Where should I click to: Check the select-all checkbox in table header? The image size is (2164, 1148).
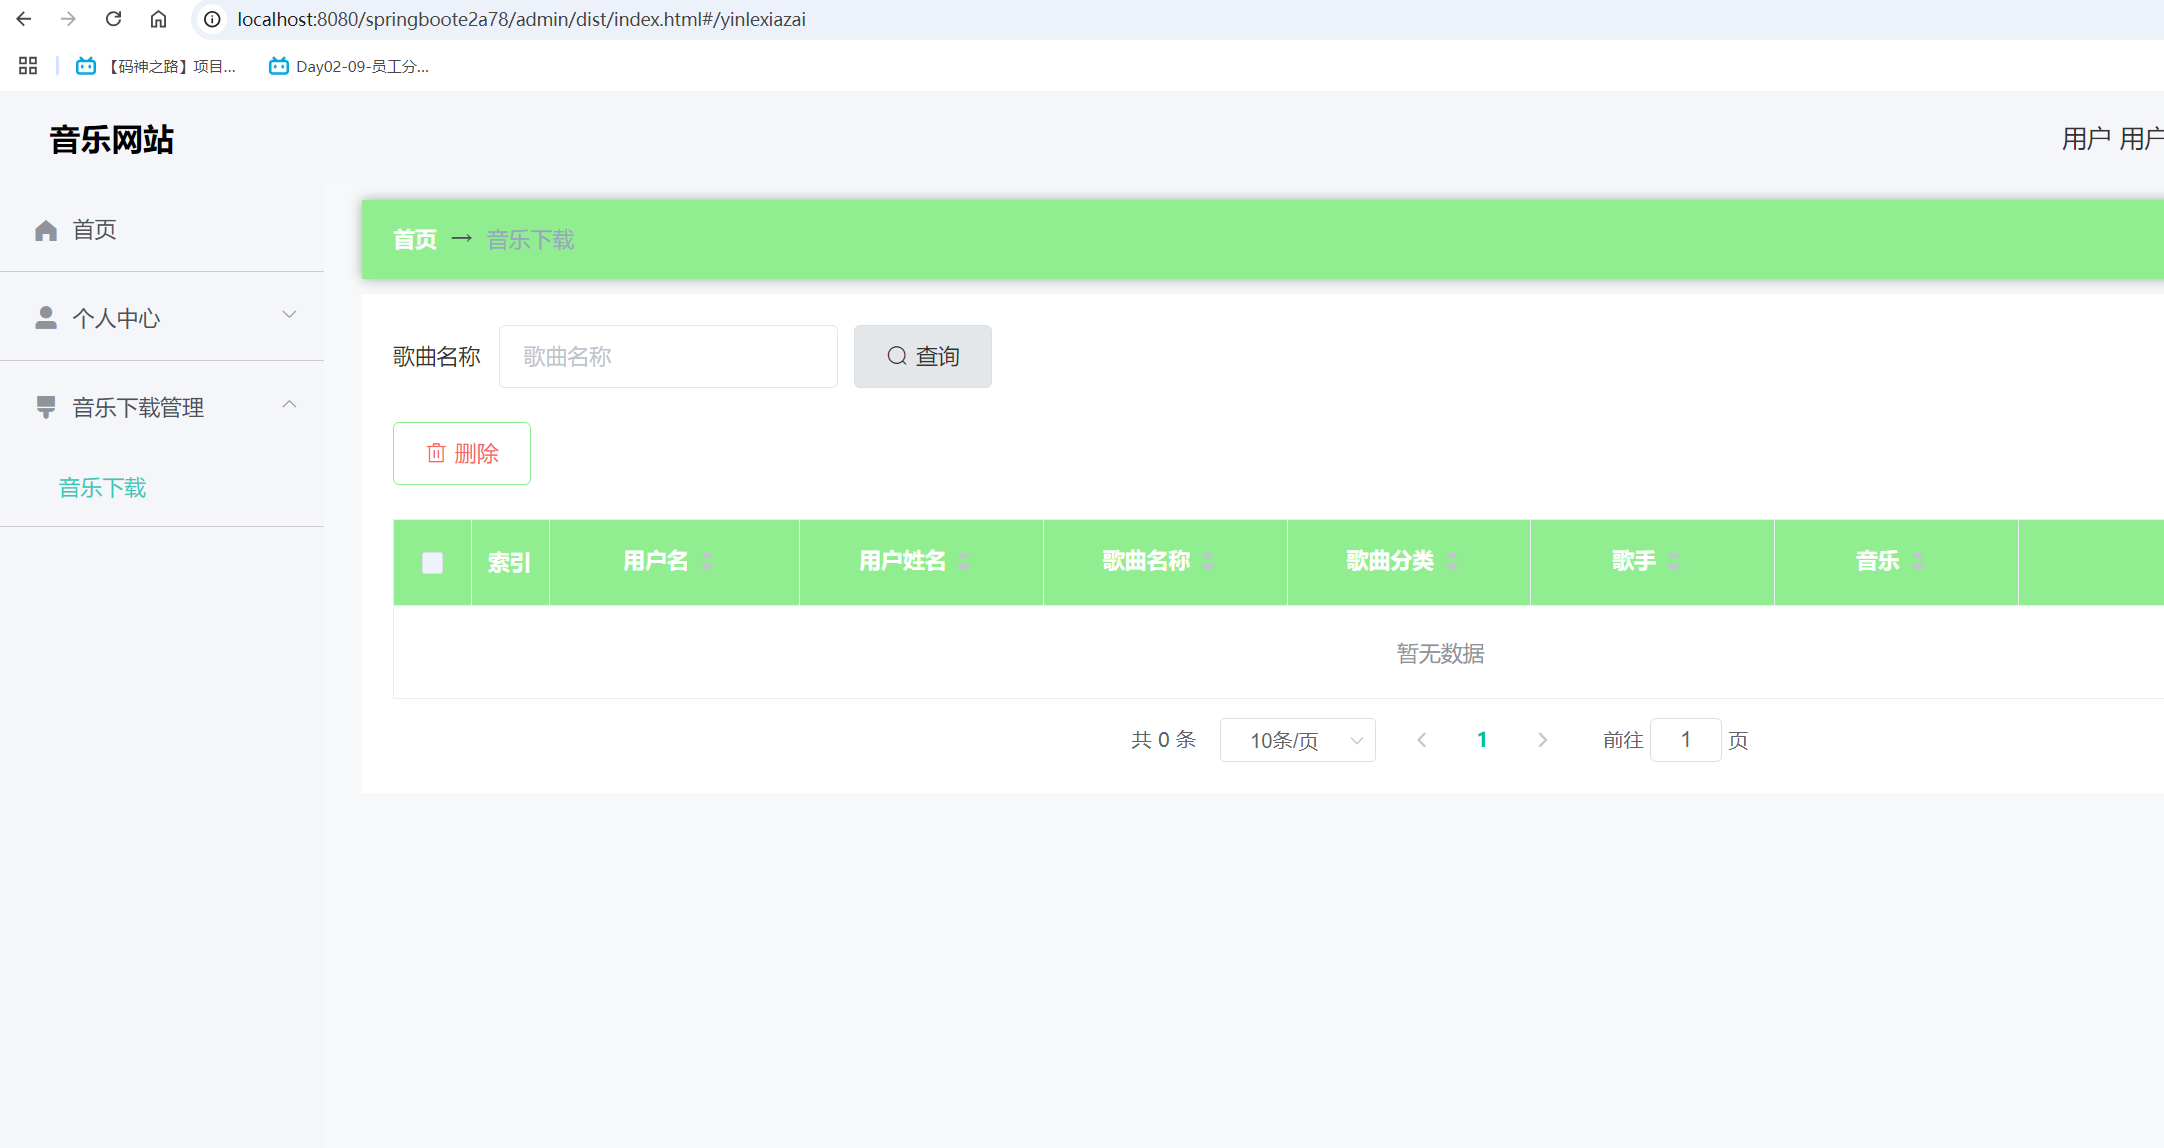pos(431,562)
